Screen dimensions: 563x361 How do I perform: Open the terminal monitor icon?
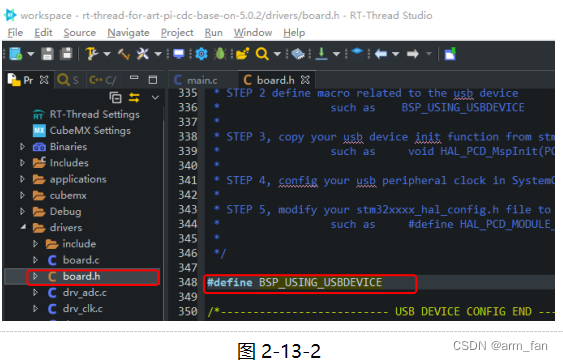pyautogui.click(x=178, y=54)
